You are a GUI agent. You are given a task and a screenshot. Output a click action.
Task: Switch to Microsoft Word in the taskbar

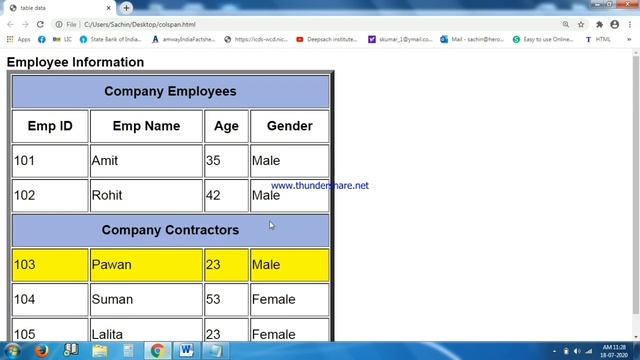186,351
